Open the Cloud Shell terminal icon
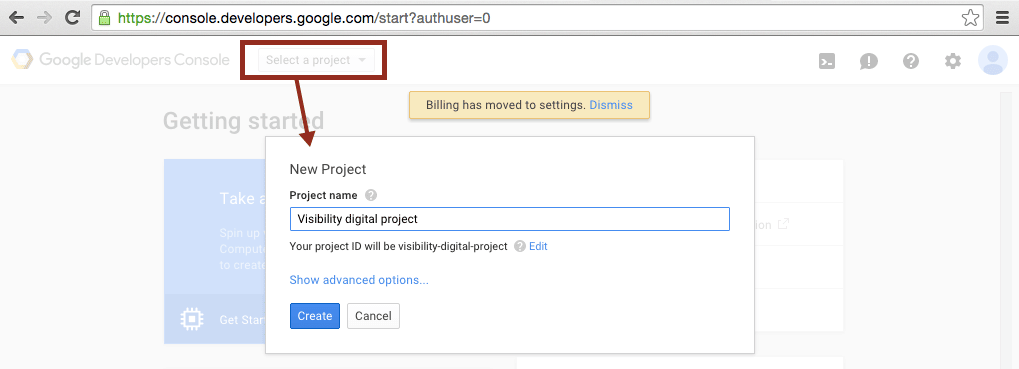The height and width of the screenshot is (369, 1019). (827, 61)
